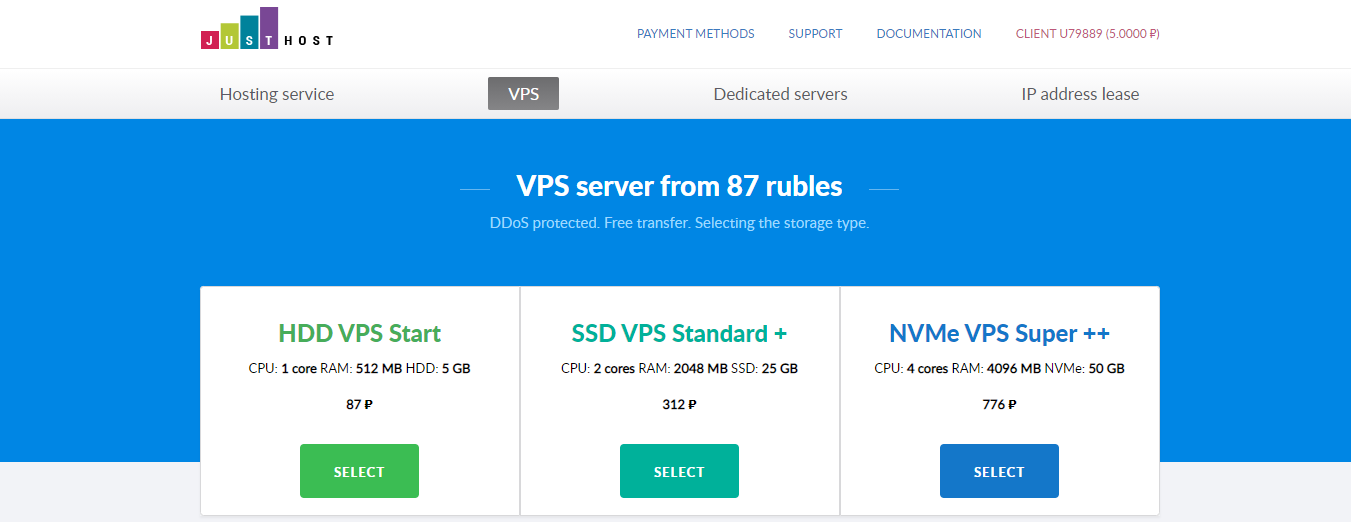The width and height of the screenshot is (1351, 522).
Task: Select the HDD VPS Start plan button
Action: click(x=359, y=471)
